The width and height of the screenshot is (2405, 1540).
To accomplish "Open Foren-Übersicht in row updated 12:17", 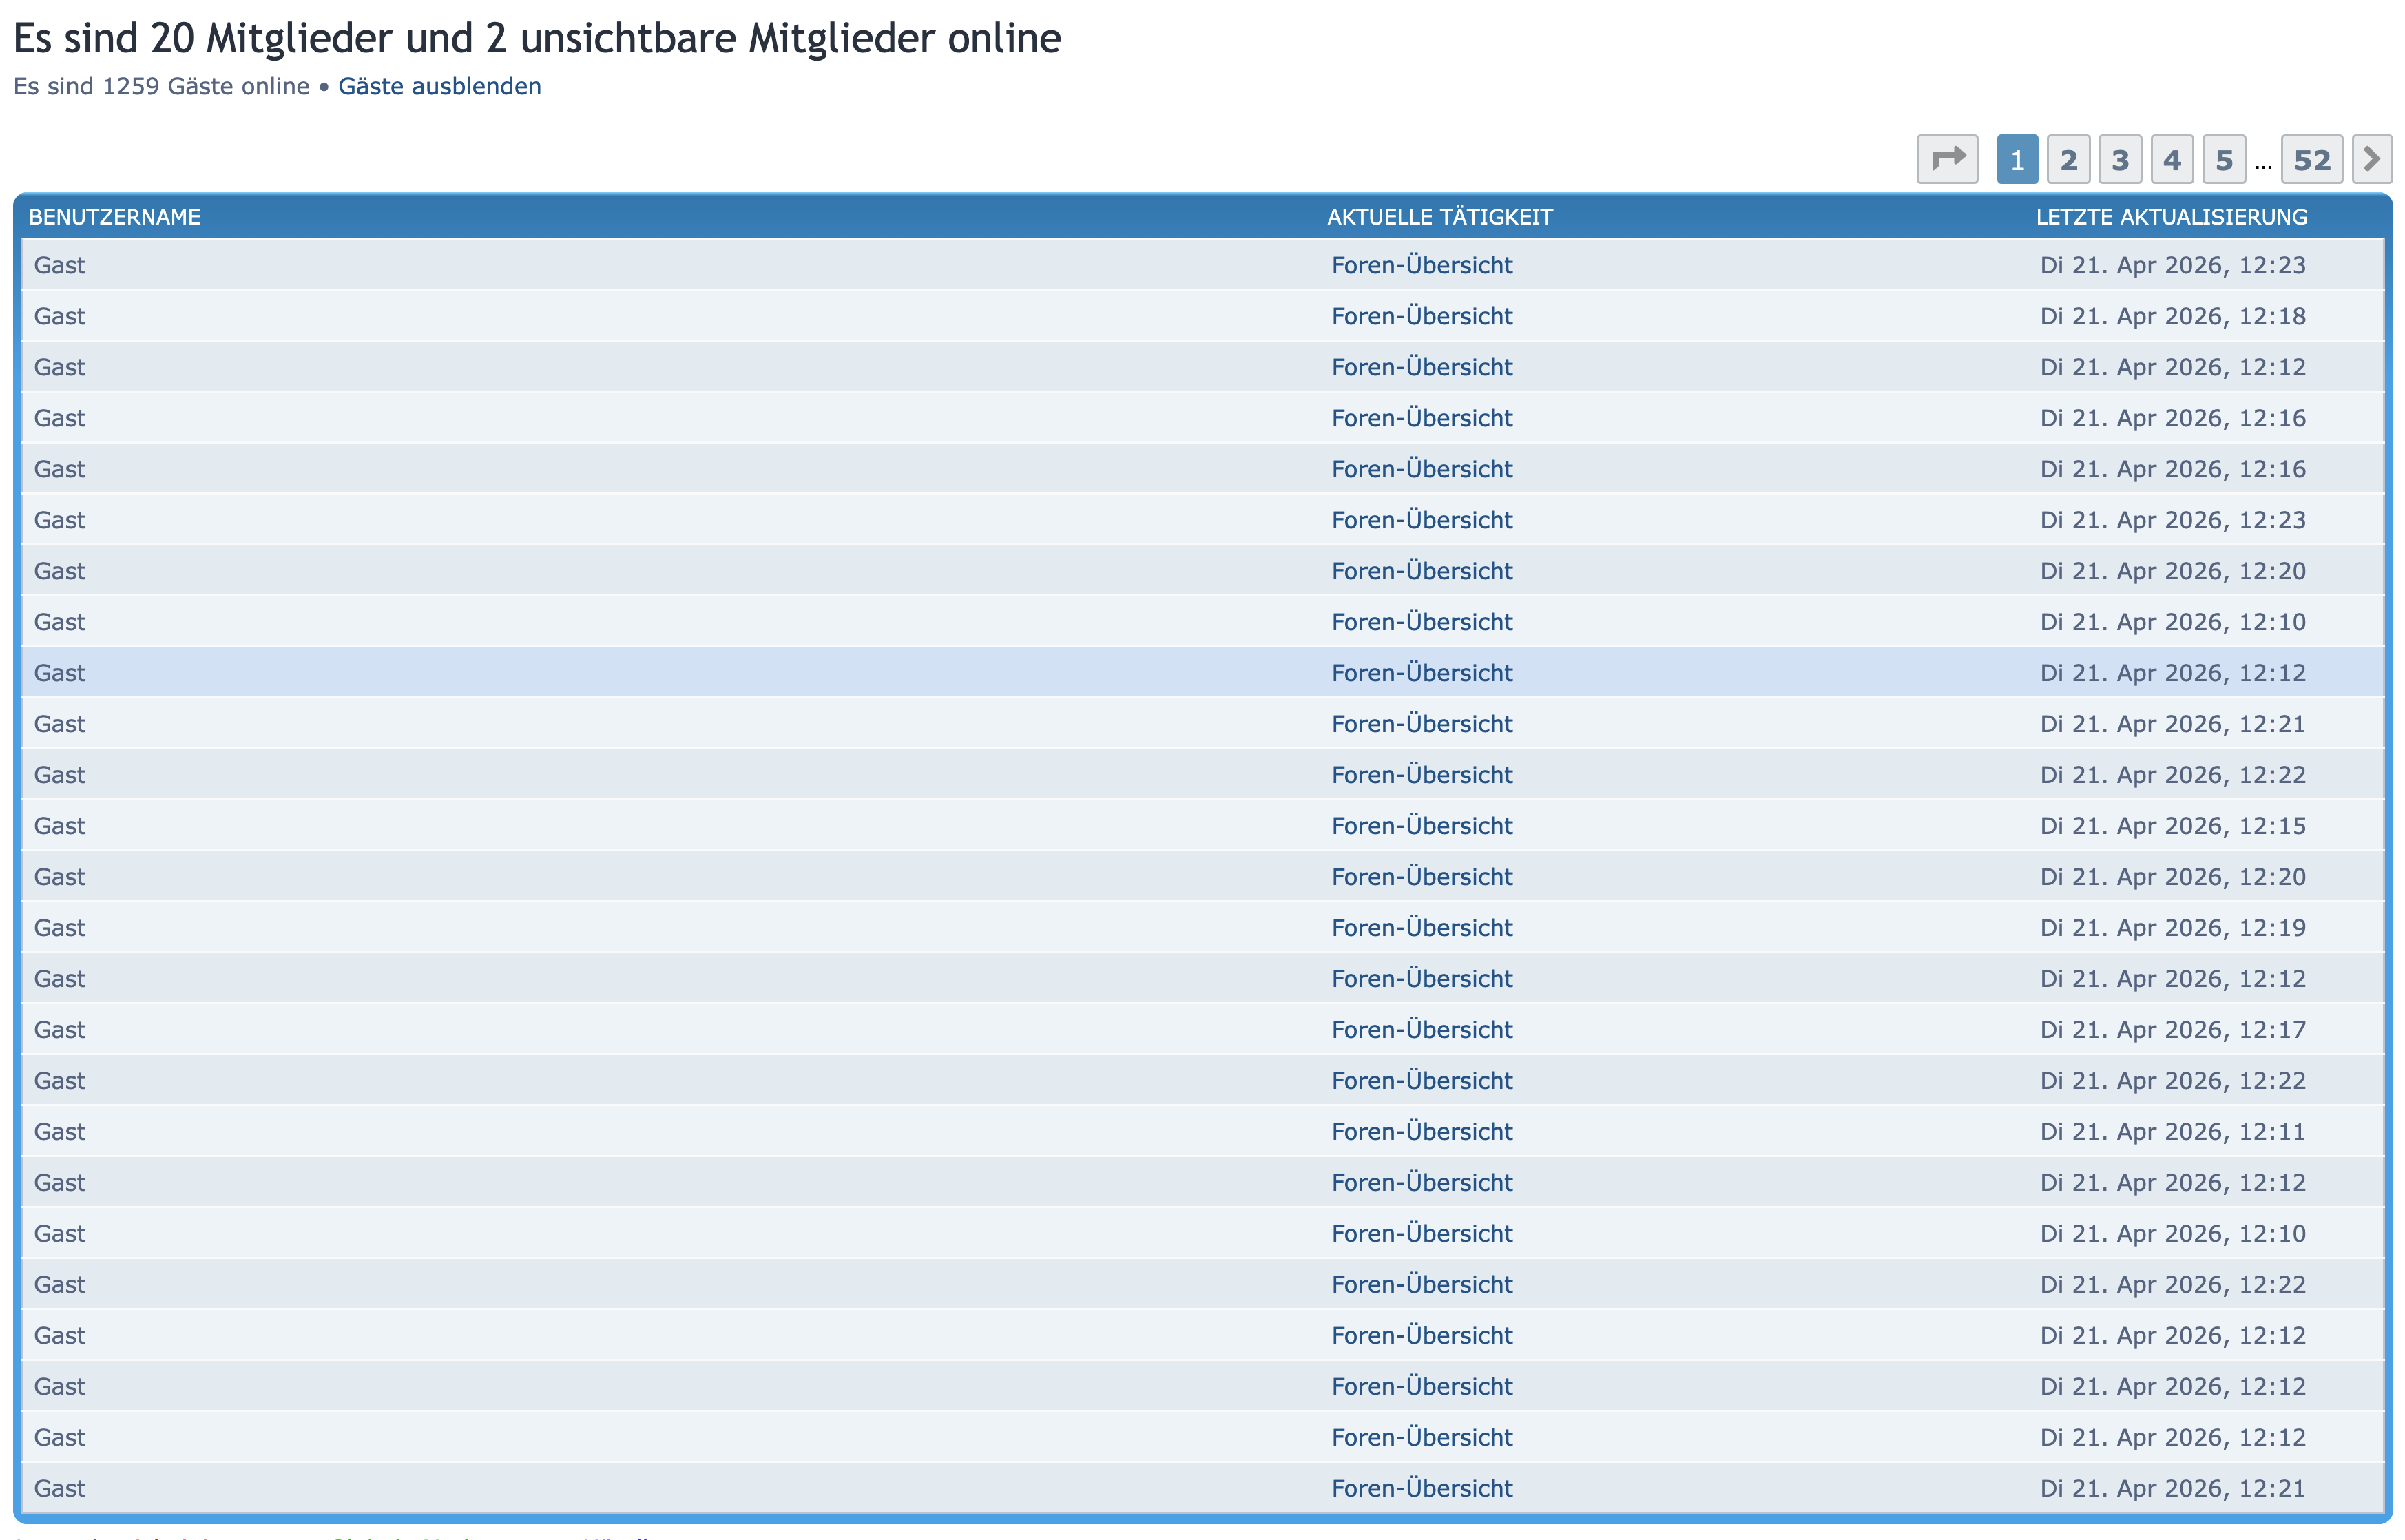I will [x=1421, y=1030].
